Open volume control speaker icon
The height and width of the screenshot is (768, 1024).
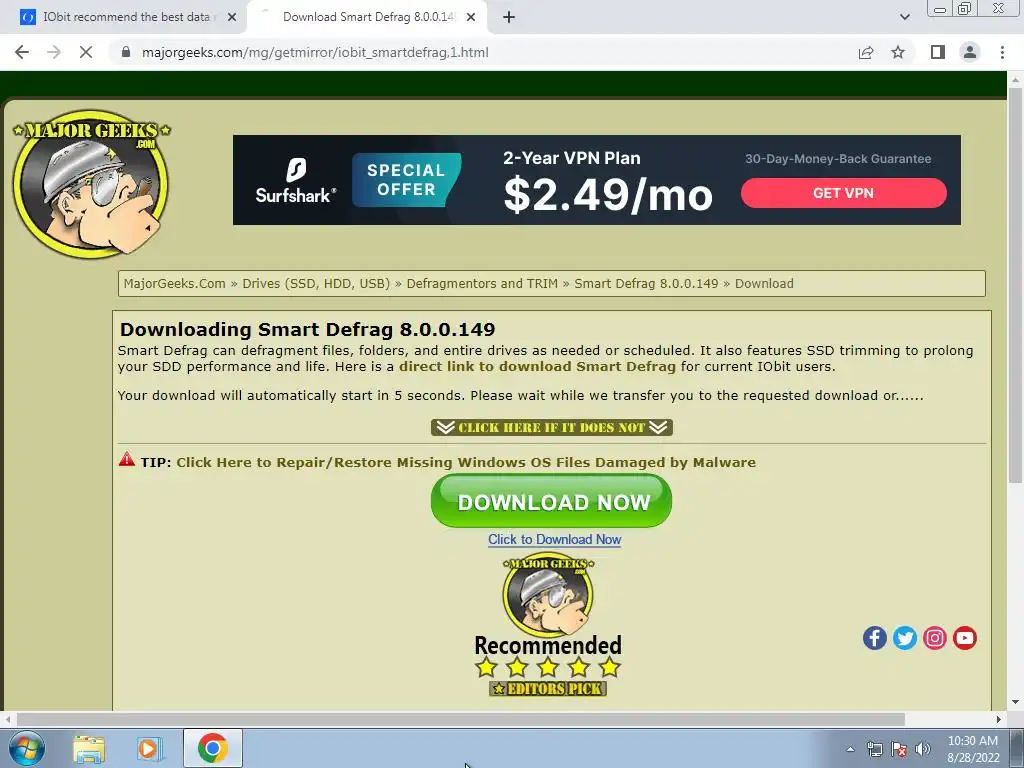tap(923, 749)
